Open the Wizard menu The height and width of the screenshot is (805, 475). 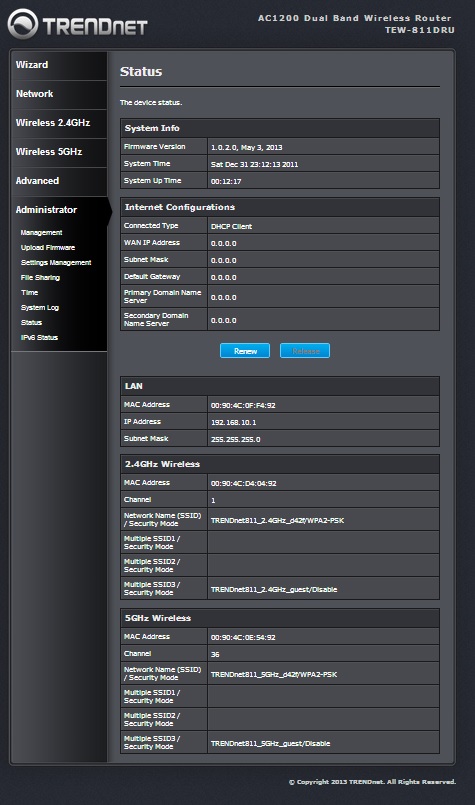click(x=32, y=65)
